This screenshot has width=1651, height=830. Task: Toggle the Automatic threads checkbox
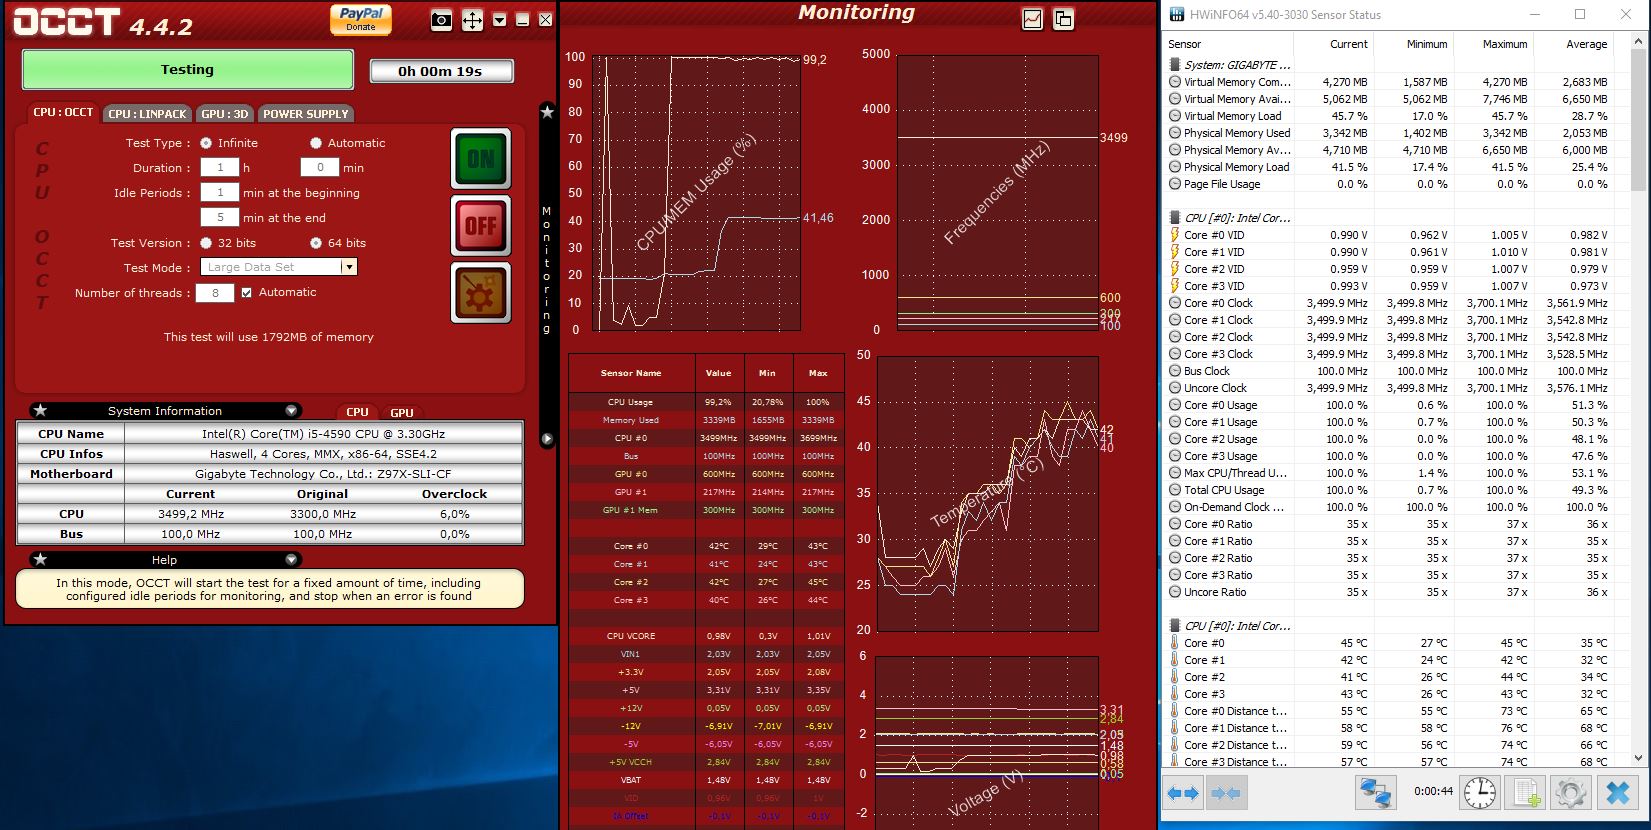[246, 292]
